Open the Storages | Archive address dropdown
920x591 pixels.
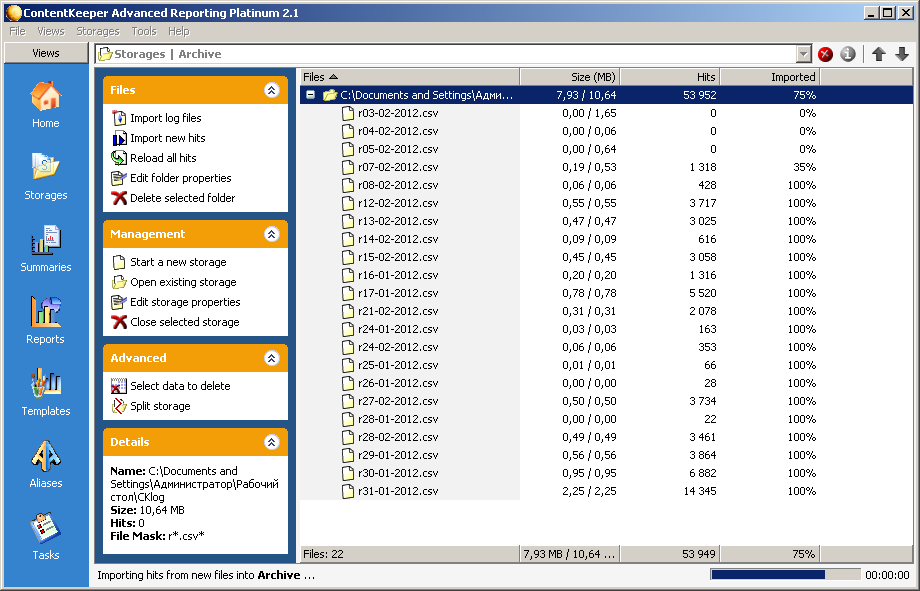click(804, 54)
